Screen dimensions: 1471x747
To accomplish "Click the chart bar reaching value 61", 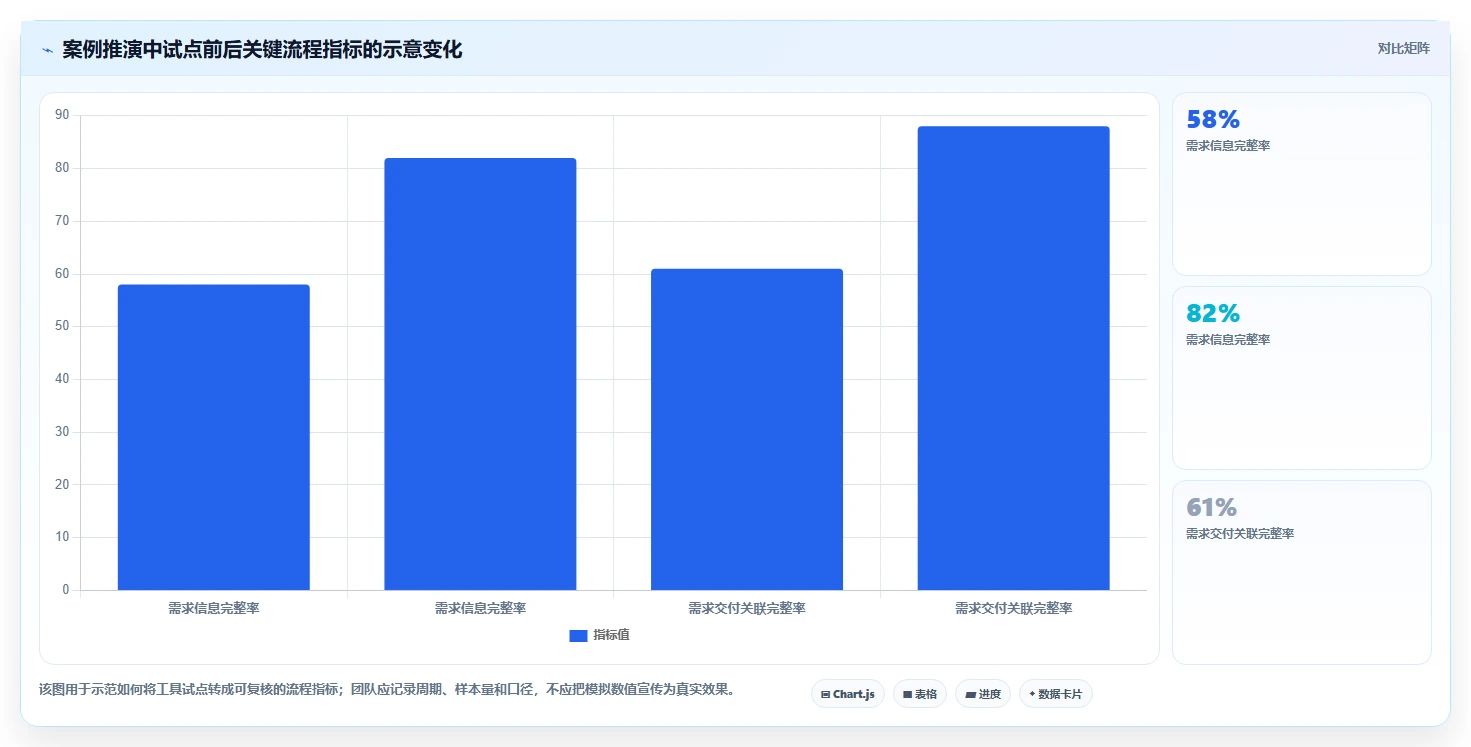I will 747,429.
